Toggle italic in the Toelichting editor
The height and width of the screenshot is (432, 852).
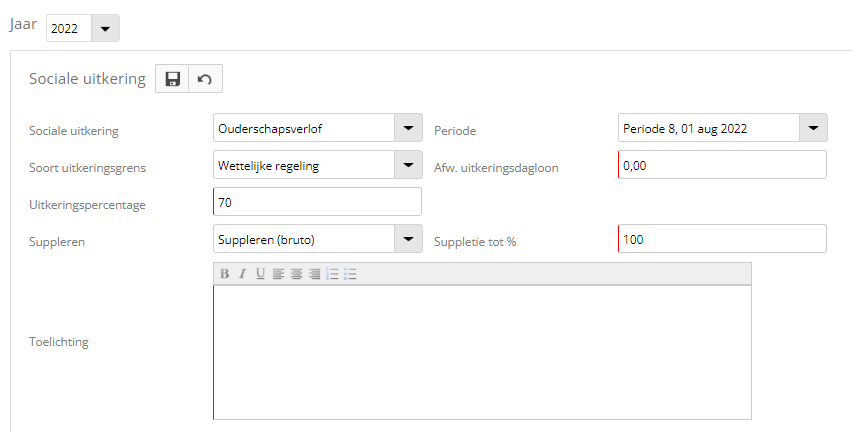pos(242,274)
